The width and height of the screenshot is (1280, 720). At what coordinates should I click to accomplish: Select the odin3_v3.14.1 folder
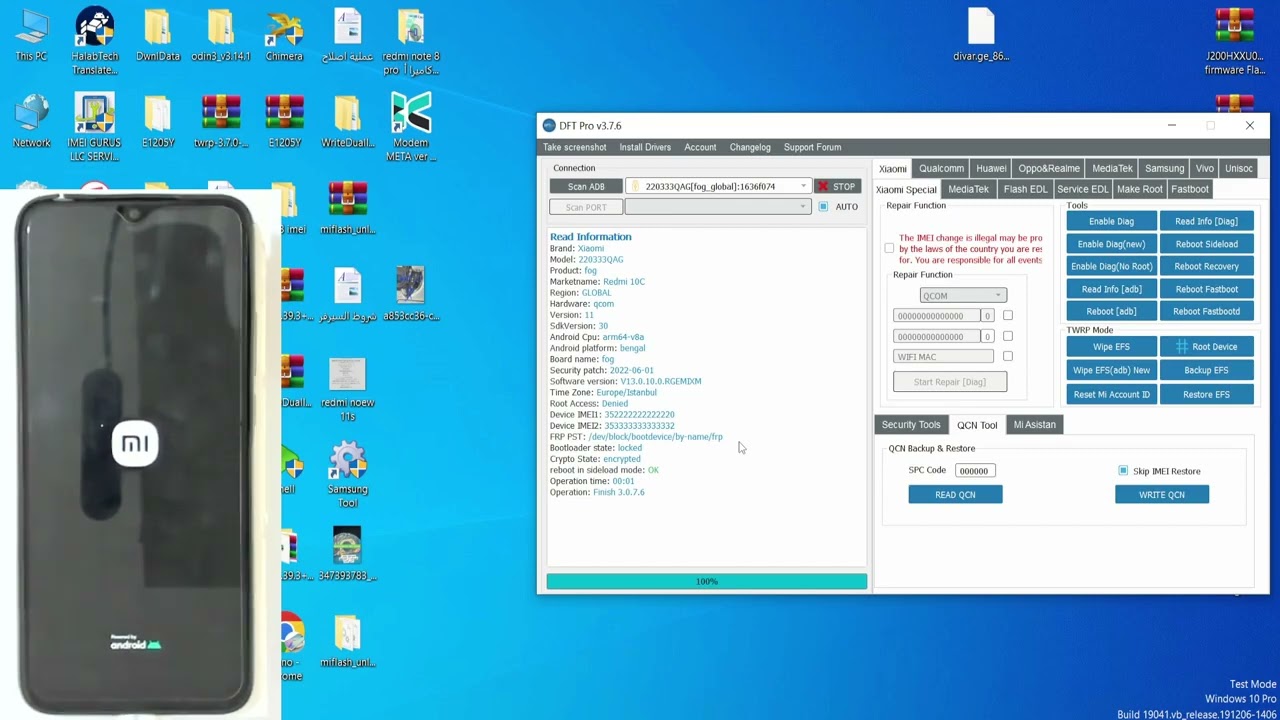tap(221, 35)
